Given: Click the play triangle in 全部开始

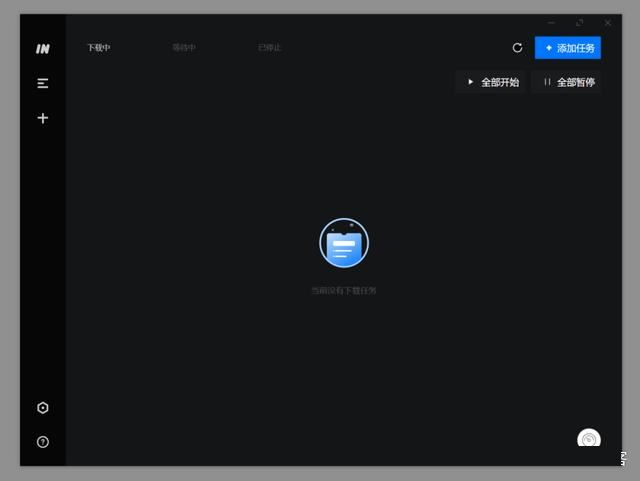Looking at the screenshot, I should [471, 82].
